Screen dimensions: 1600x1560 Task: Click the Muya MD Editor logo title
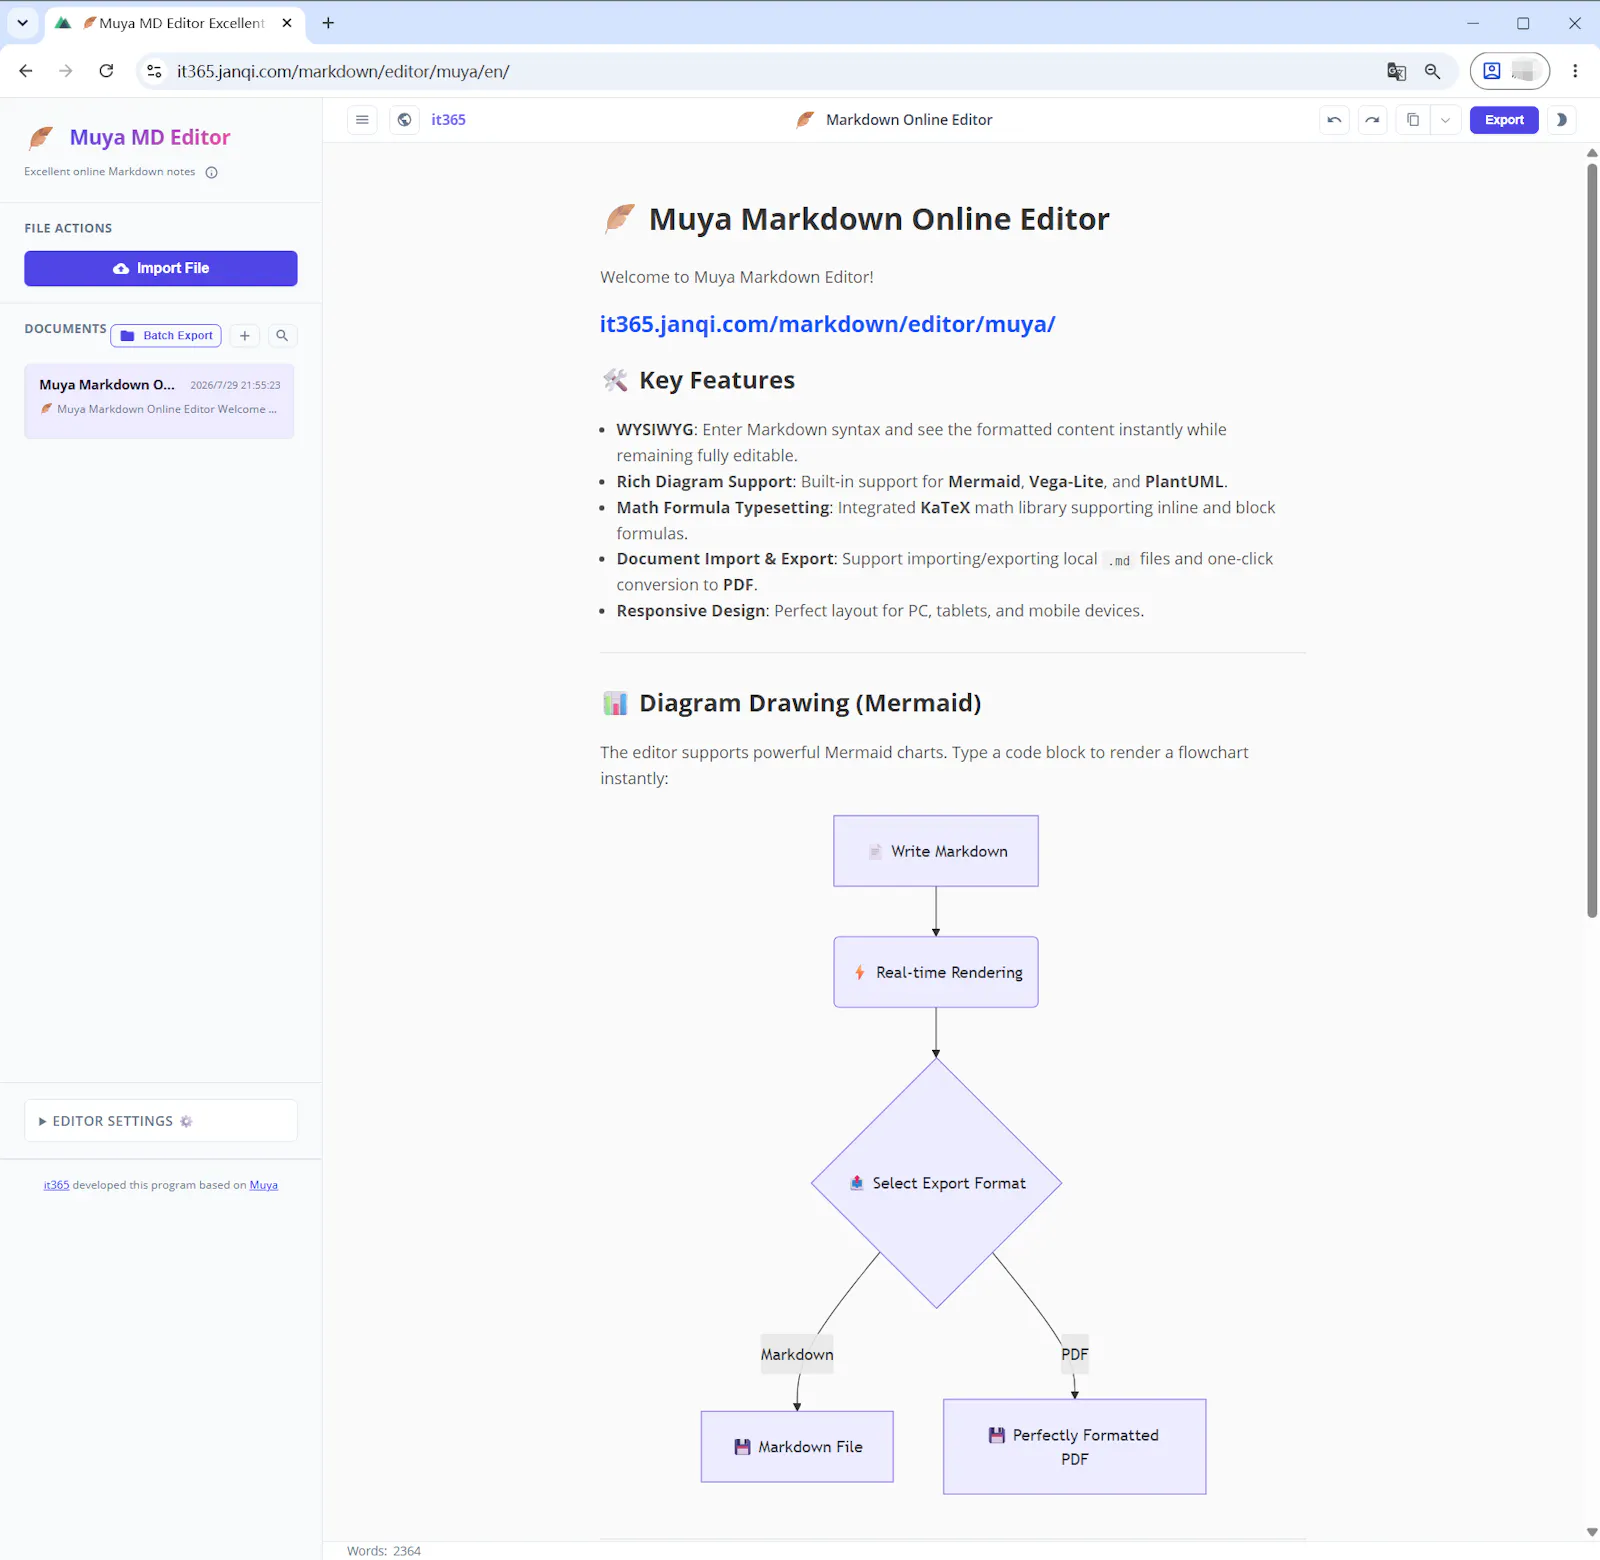click(150, 137)
